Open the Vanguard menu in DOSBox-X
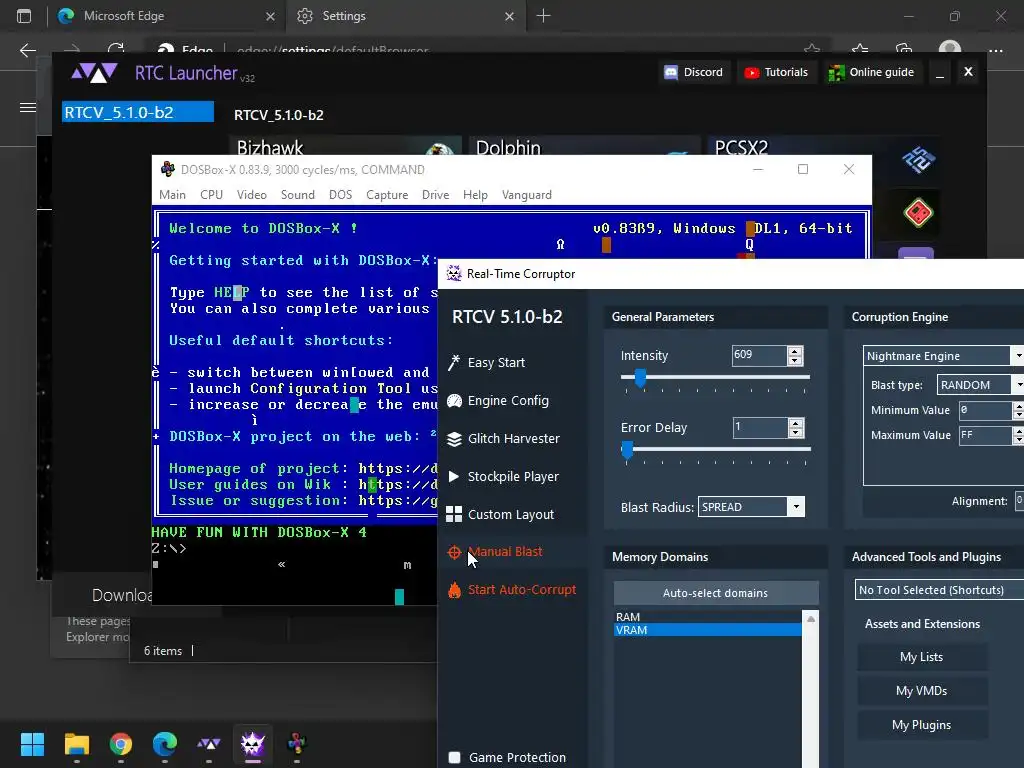The height and width of the screenshot is (768, 1024). (527, 195)
